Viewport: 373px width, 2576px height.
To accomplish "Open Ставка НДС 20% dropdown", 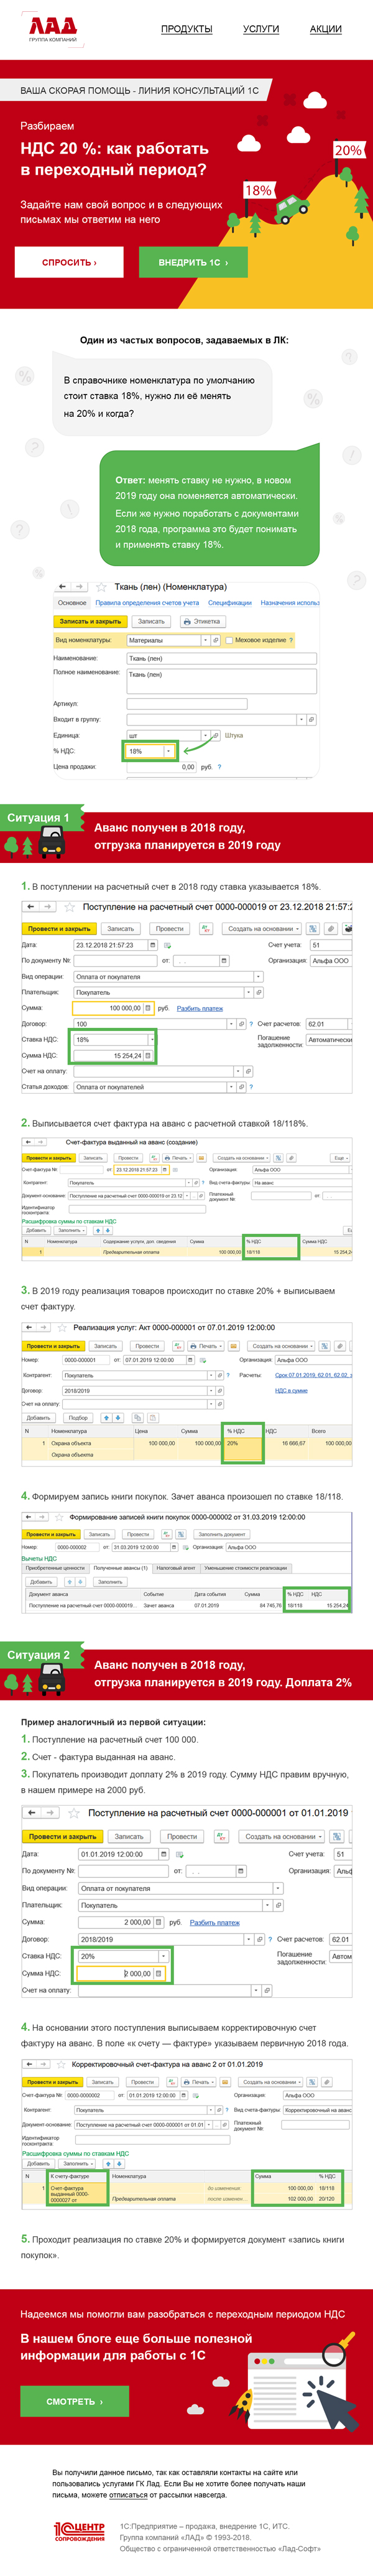I will tap(163, 1956).
